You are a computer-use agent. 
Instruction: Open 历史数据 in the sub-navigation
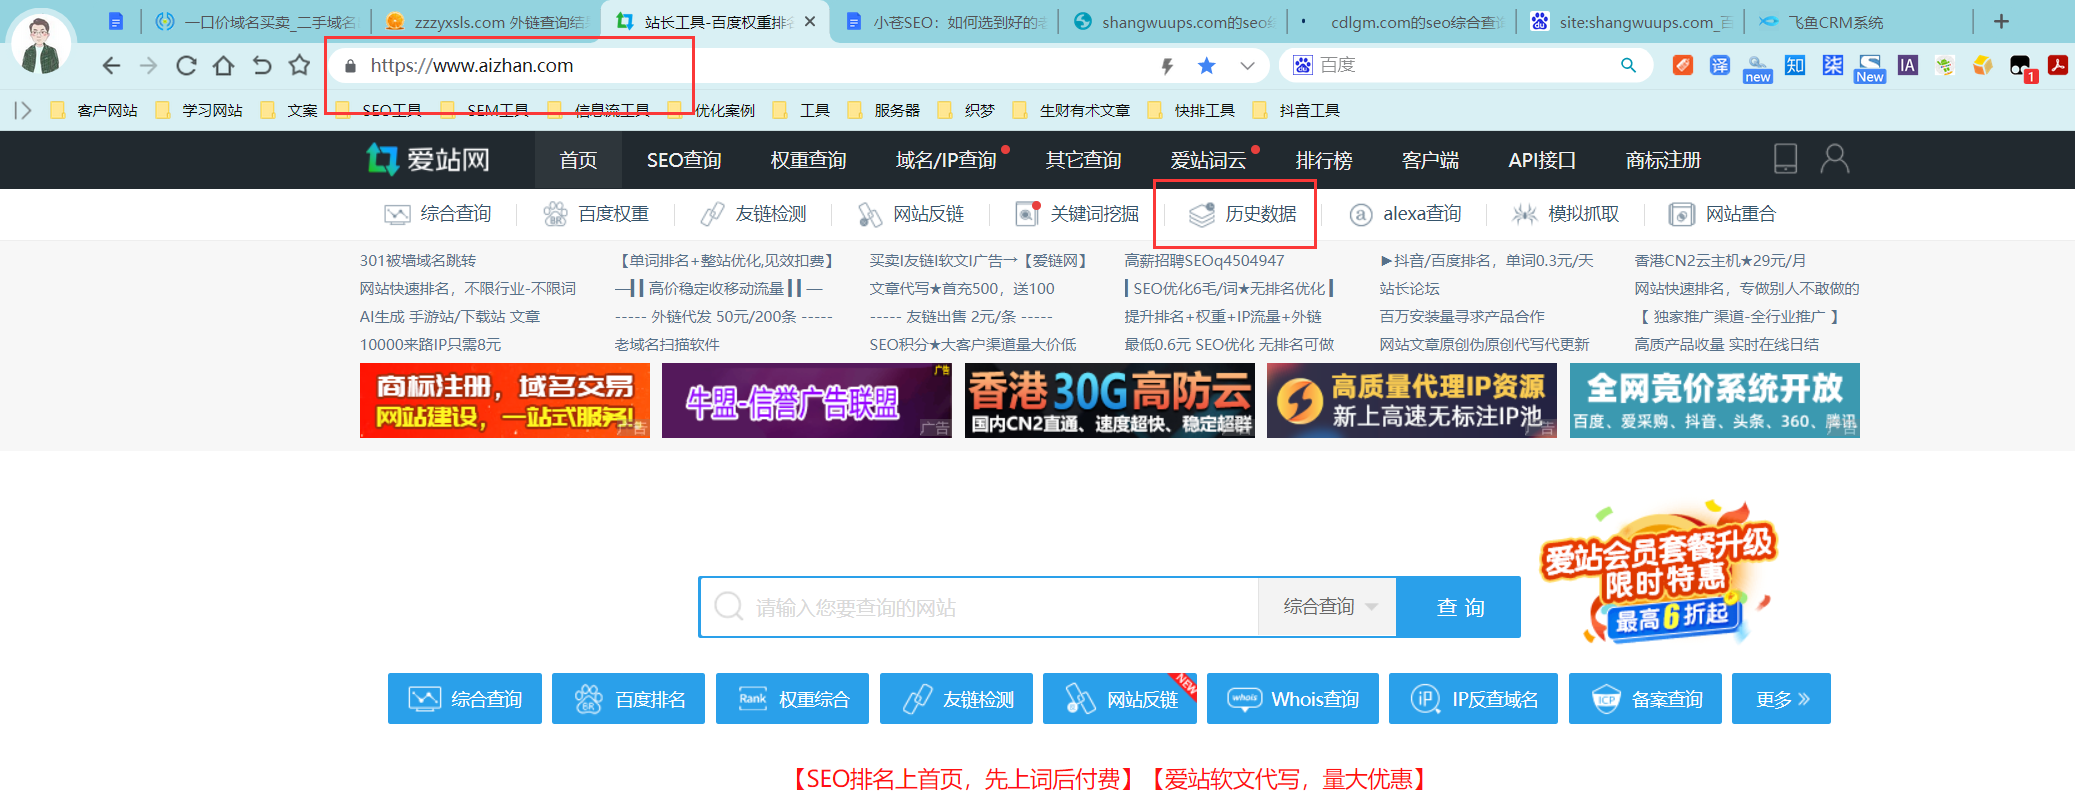click(1243, 214)
